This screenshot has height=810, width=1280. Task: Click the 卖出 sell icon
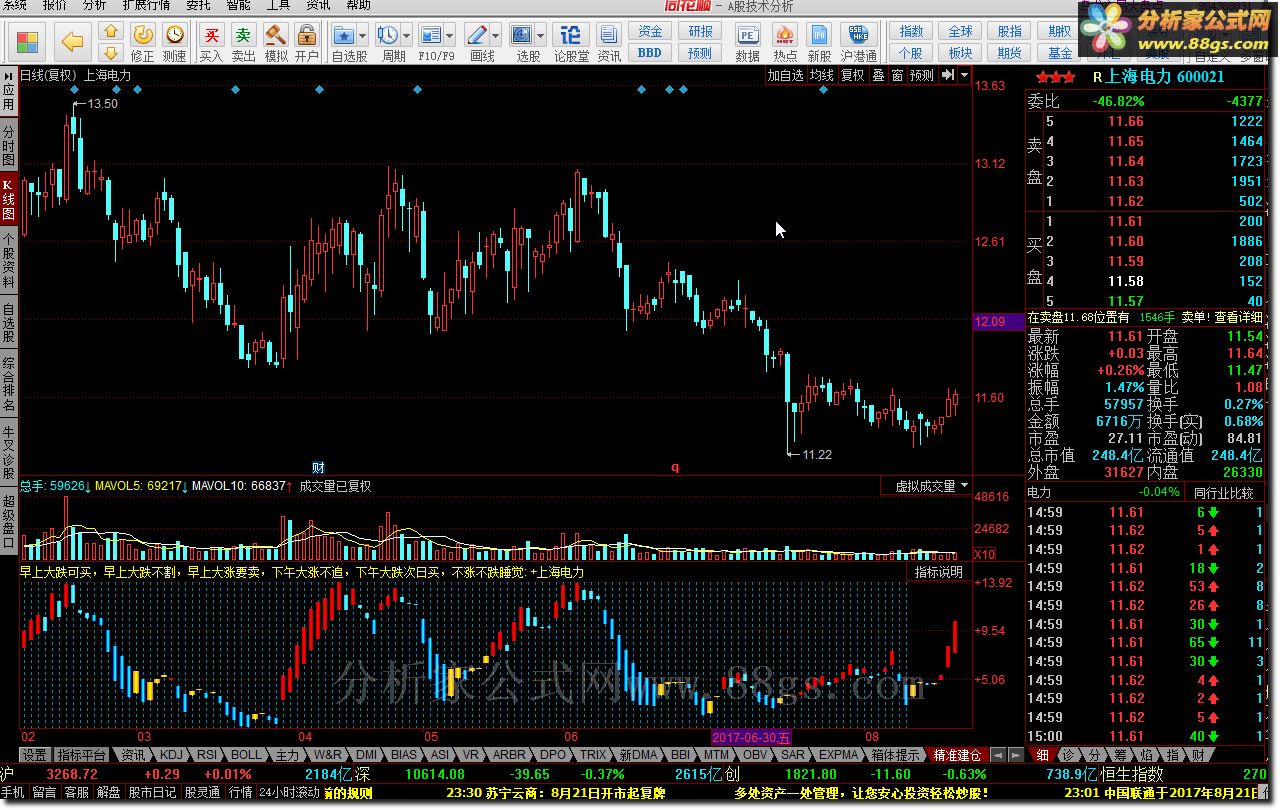(x=243, y=42)
